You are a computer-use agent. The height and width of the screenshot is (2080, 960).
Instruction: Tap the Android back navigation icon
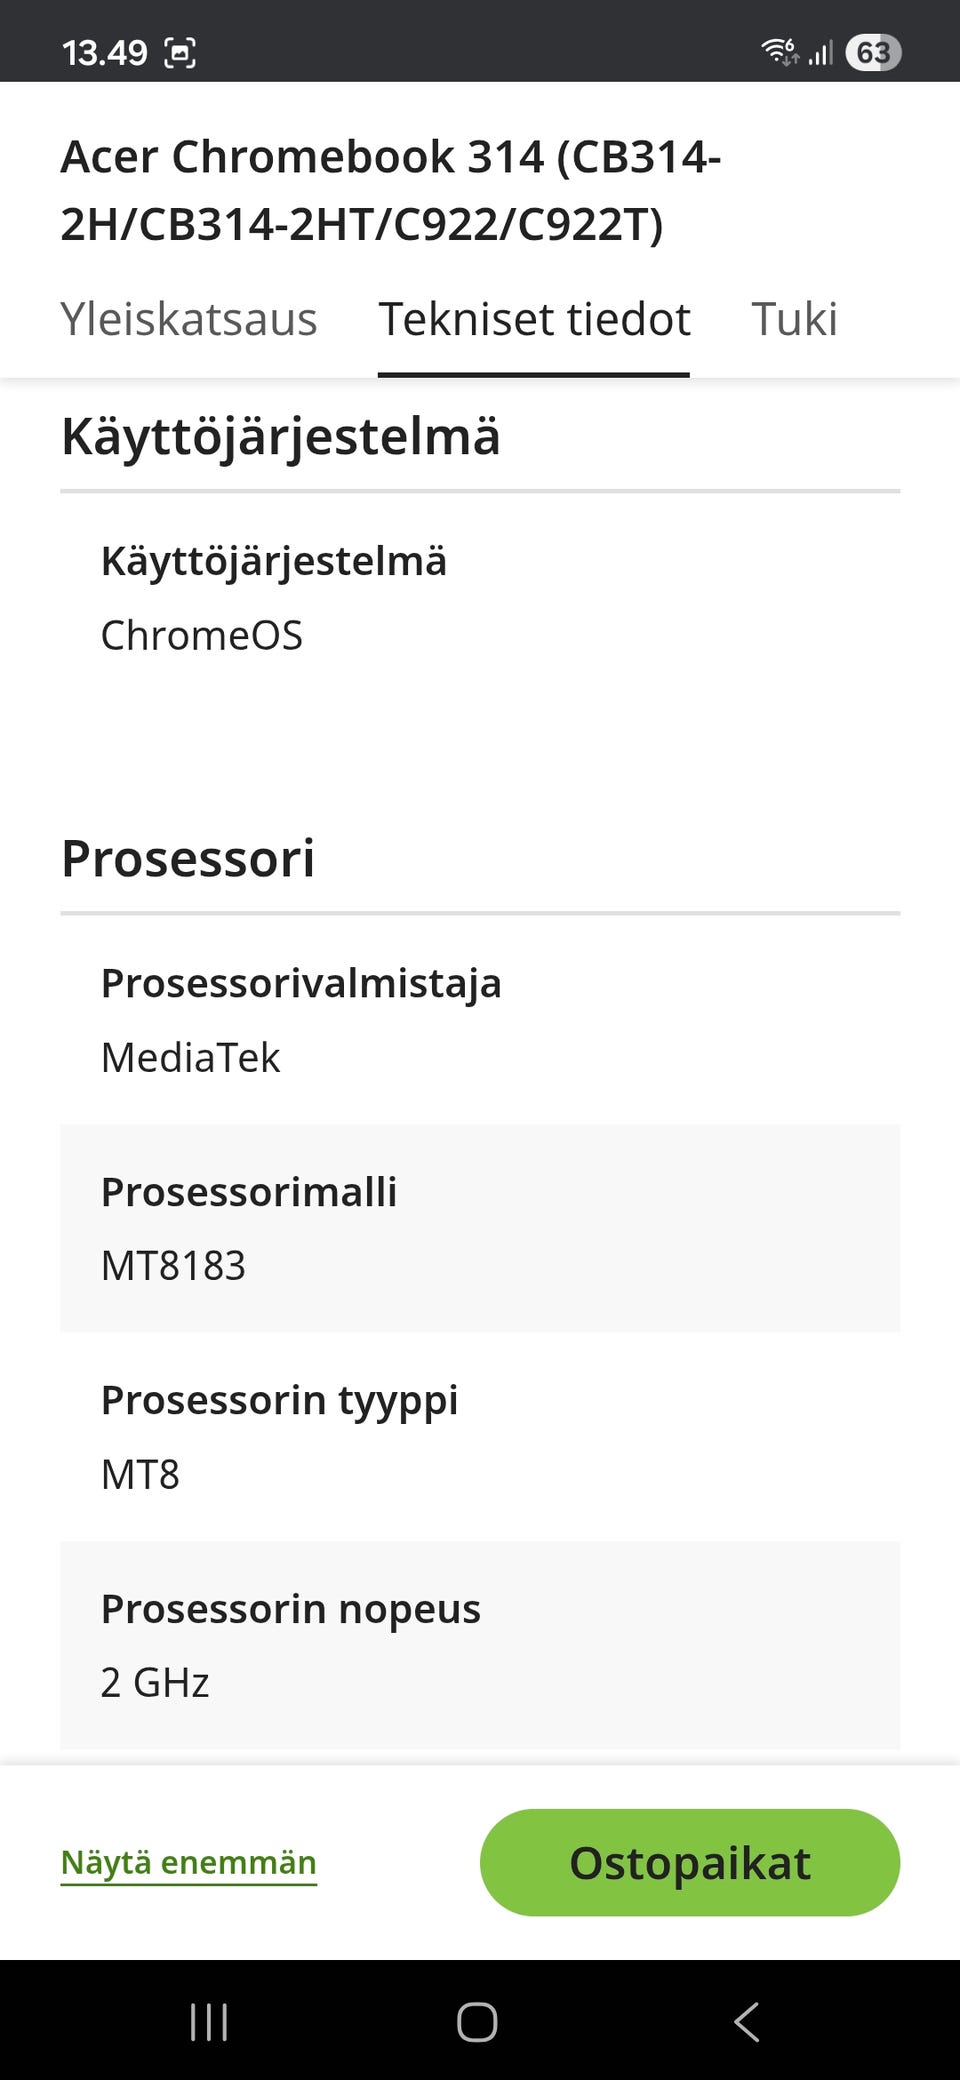click(x=746, y=2021)
